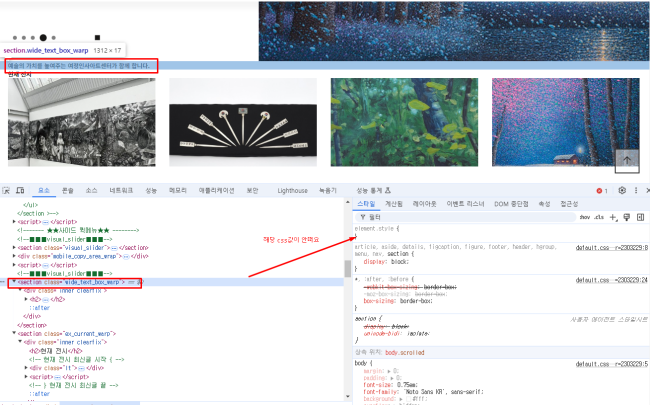Open the 계산됨 (Computed) pane tab
The image size is (650, 405).
(394, 204)
